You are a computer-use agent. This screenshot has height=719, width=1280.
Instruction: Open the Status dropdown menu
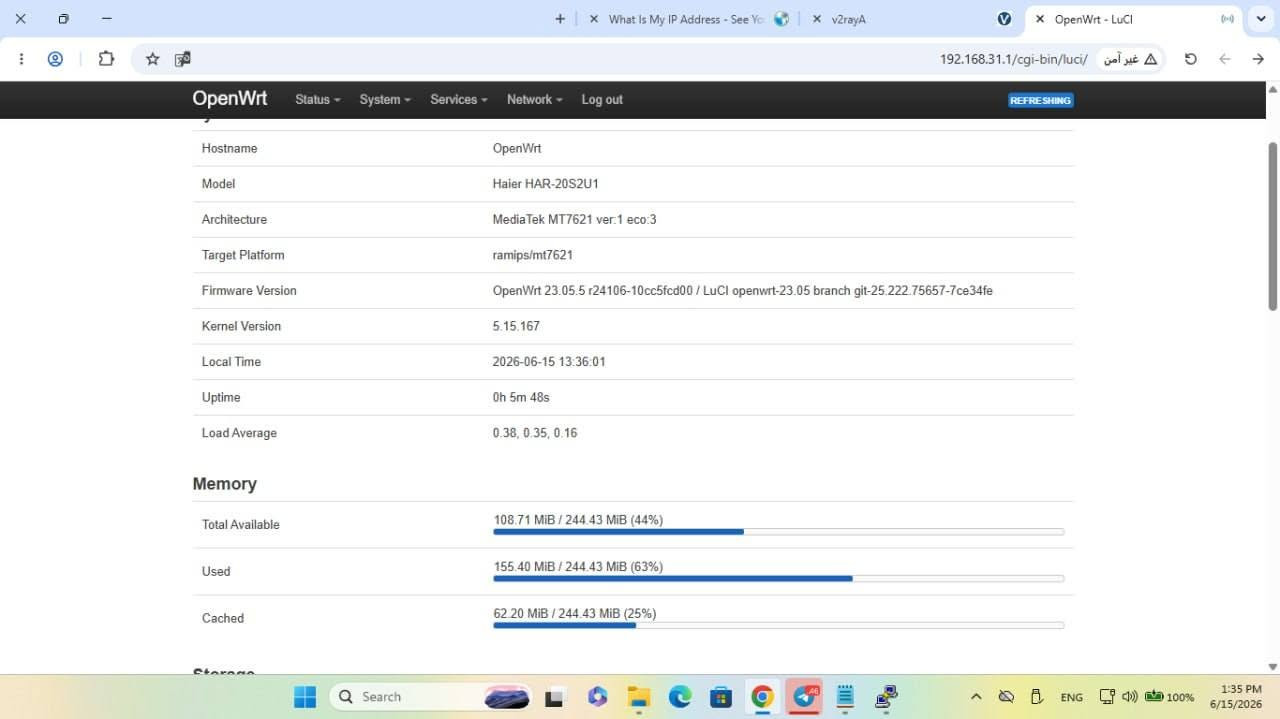pos(318,100)
